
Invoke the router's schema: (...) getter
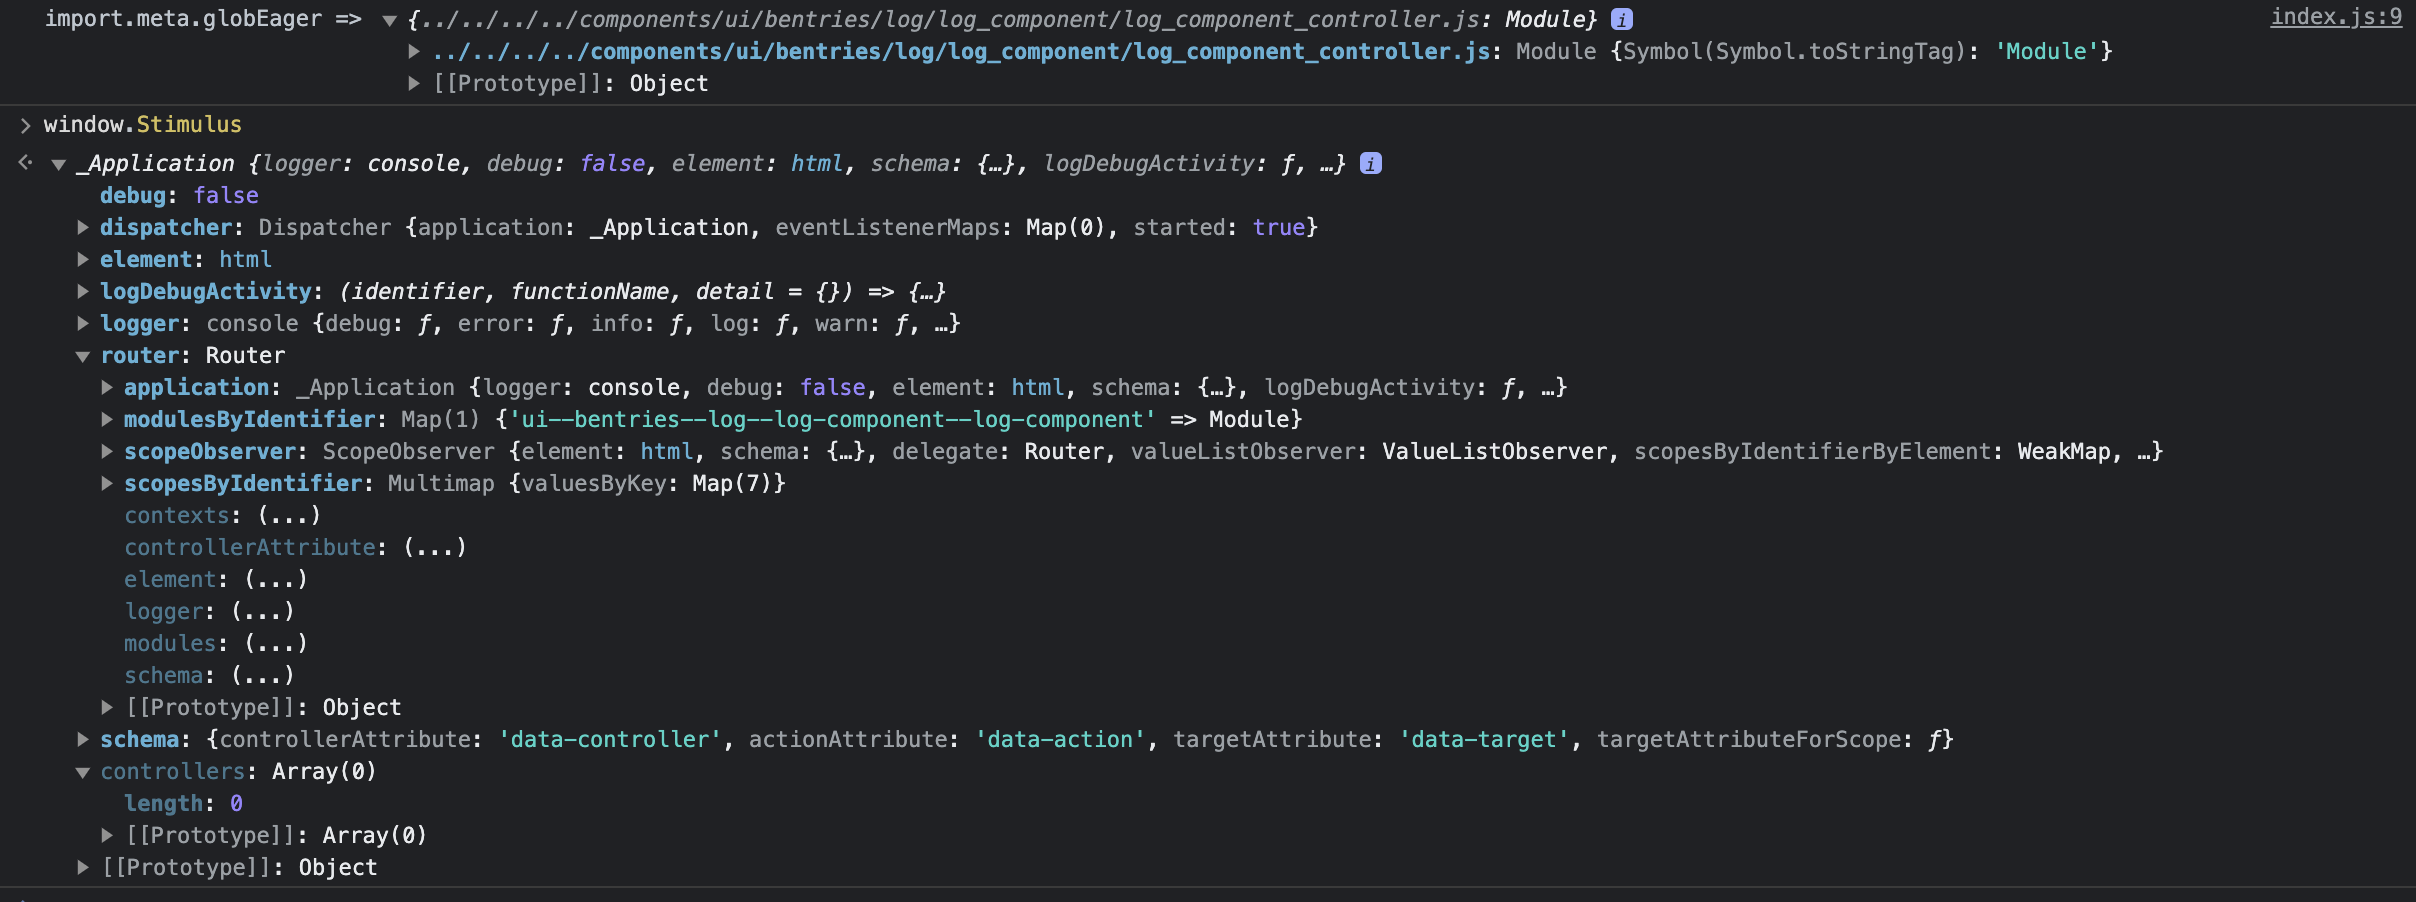[x=263, y=675]
